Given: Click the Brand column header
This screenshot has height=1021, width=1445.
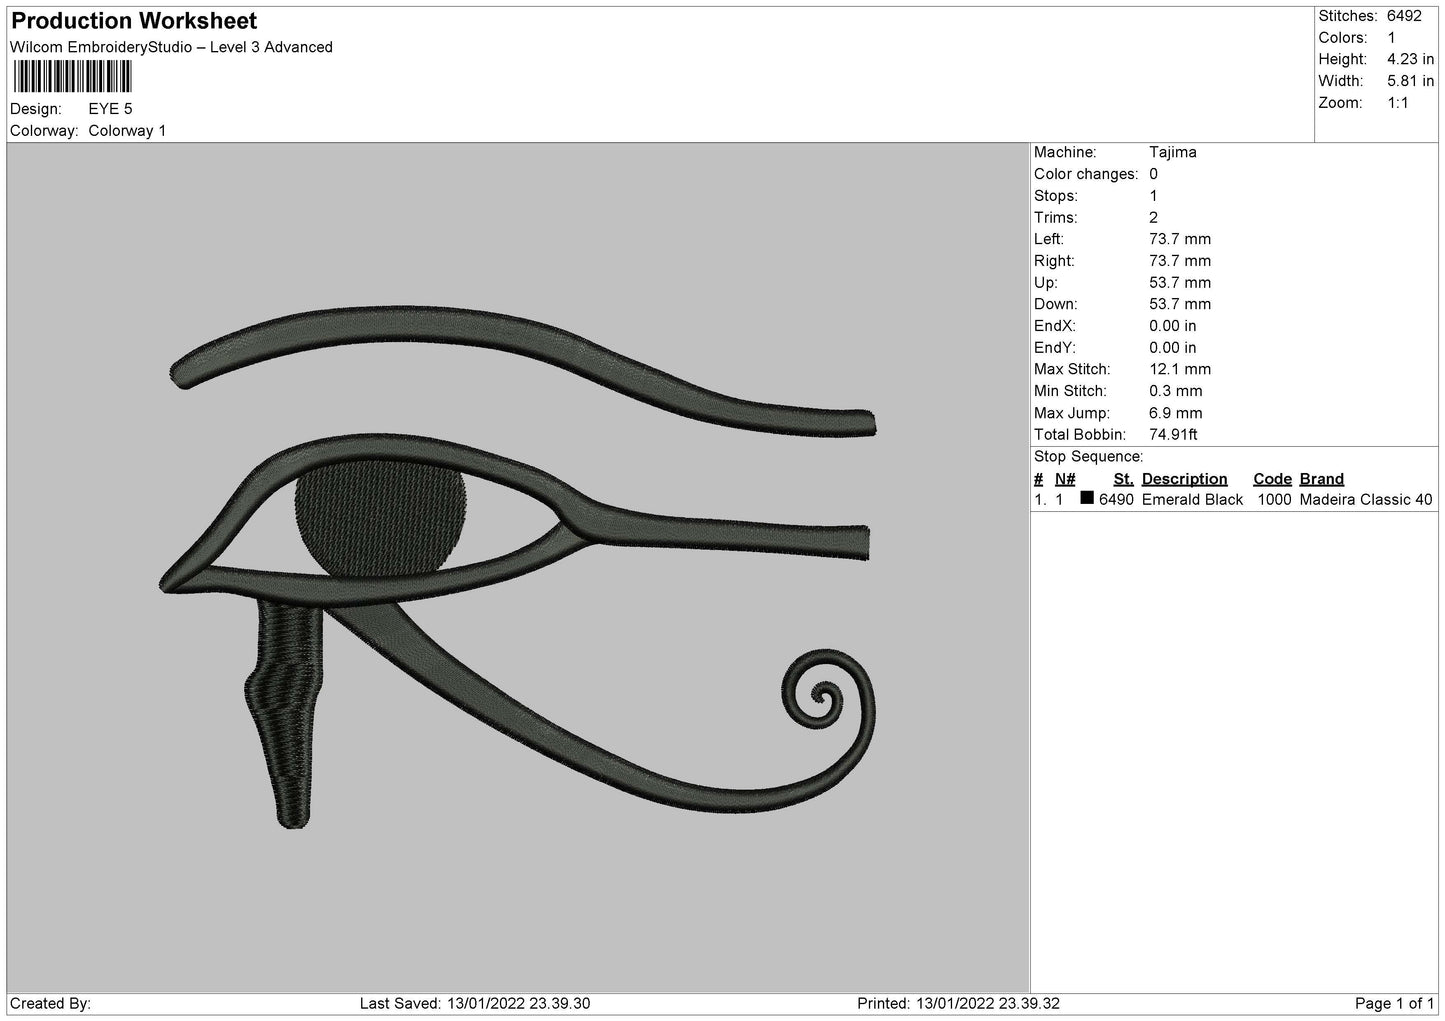Looking at the screenshot, I should 1322,479.
